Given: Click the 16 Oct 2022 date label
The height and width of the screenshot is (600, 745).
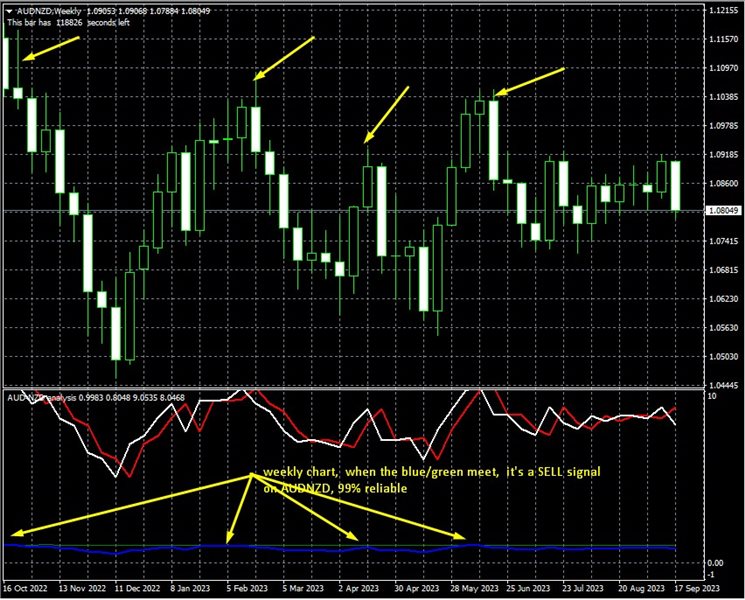Looking at the screenshot, I should click(25, 588).
